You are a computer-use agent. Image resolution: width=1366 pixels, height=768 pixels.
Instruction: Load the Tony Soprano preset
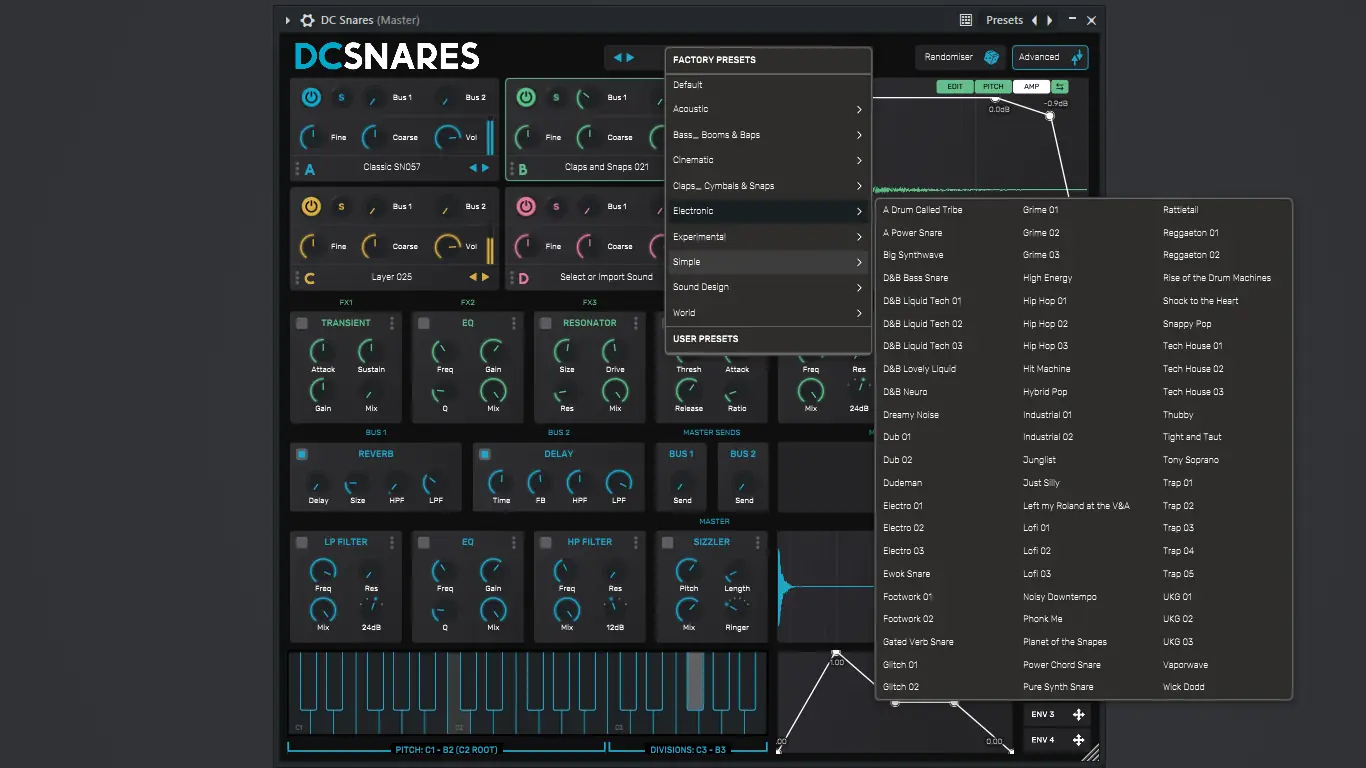[x=1191, y=460]
